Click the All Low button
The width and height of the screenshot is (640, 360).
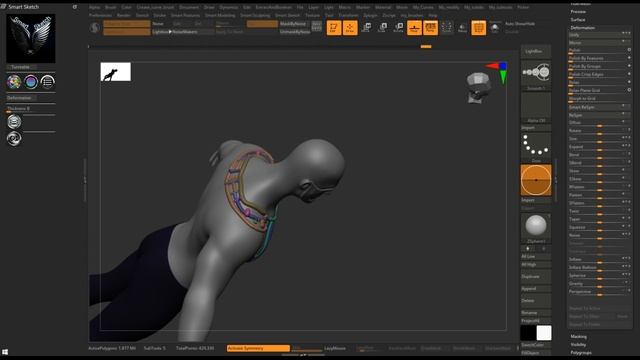coord(536,256)
